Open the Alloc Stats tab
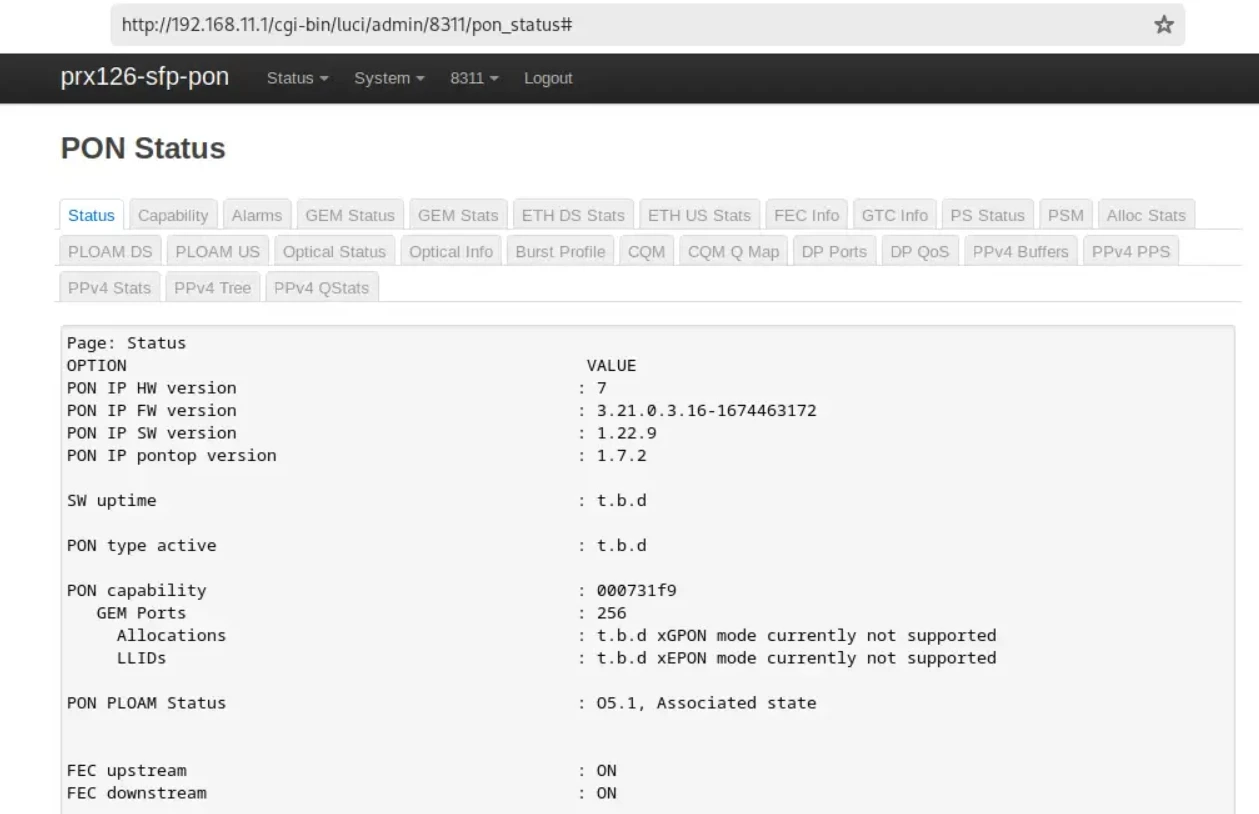1259x814 pixels. (x=1146, y=215)
